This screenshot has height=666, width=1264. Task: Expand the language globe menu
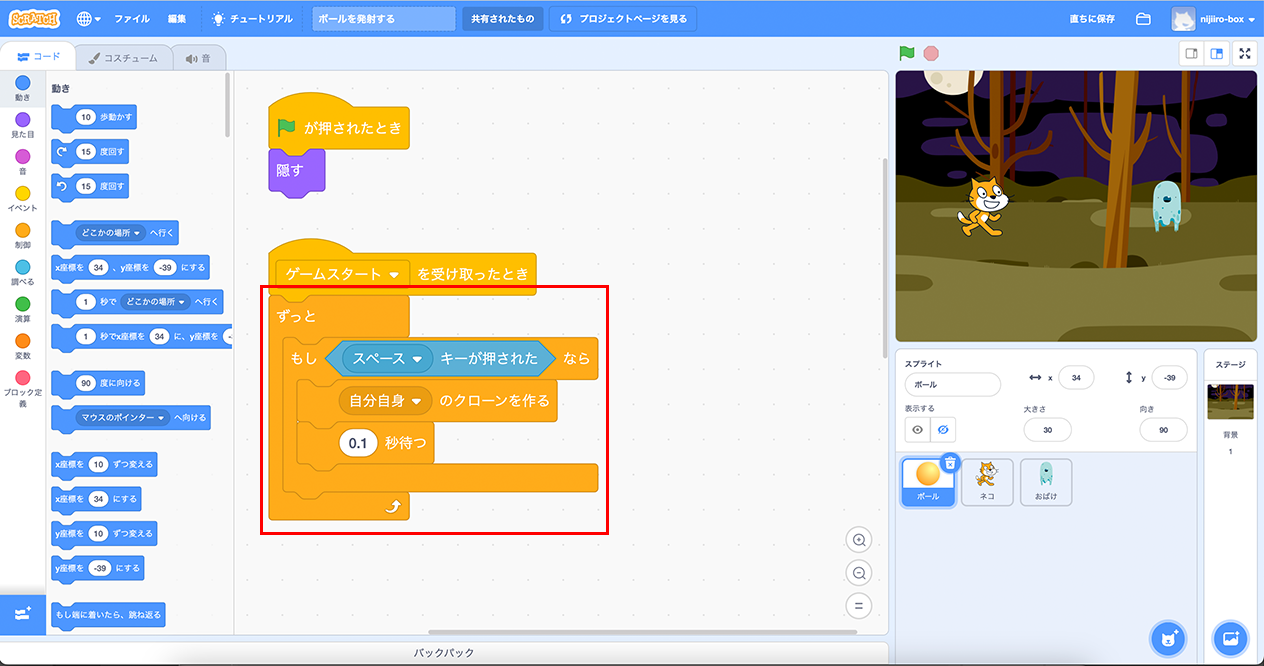tap(88, 19)
